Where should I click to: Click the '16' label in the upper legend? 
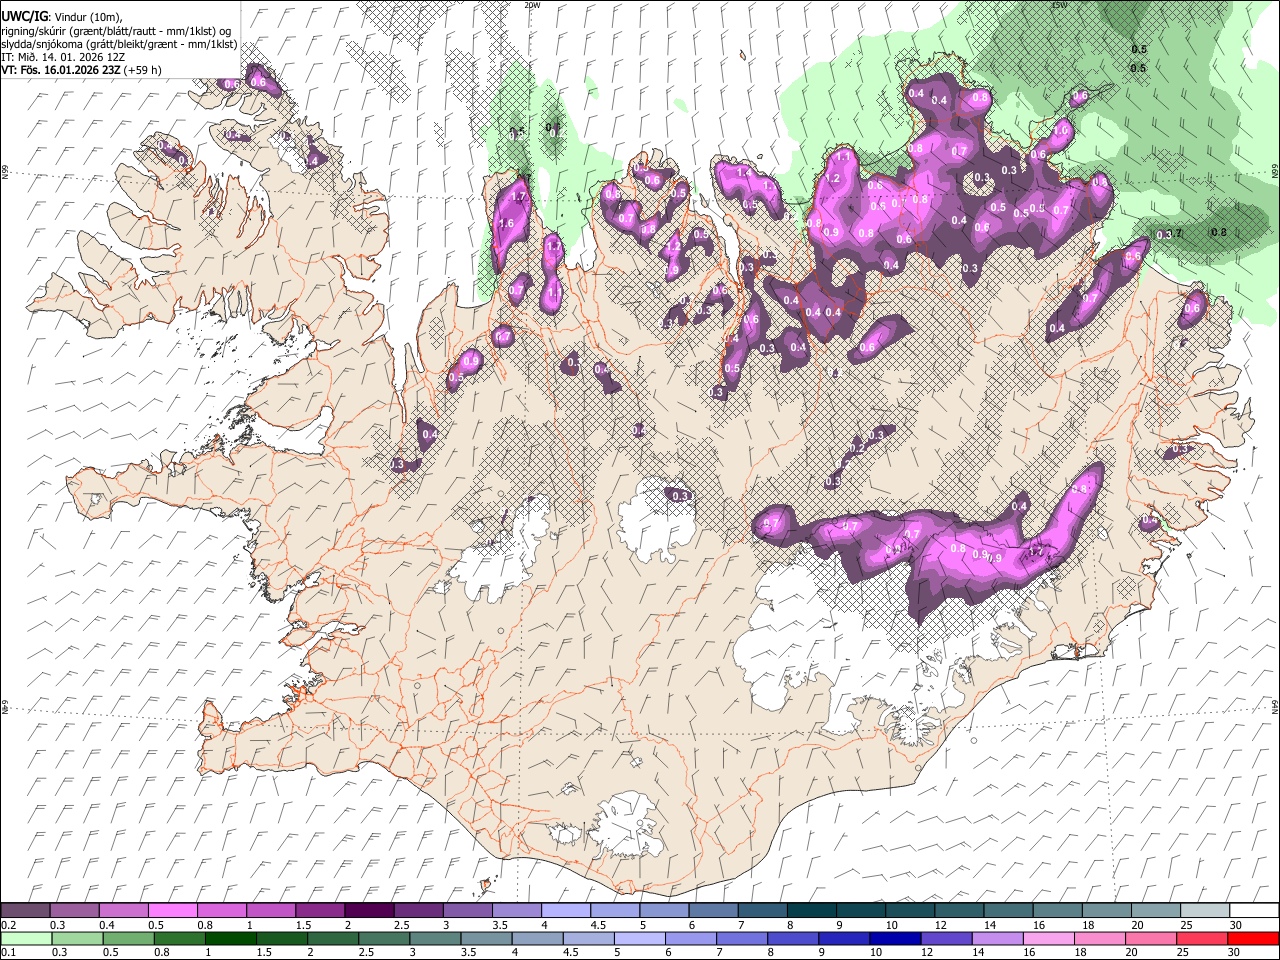pyautogui.click(x=1040, y=925)
